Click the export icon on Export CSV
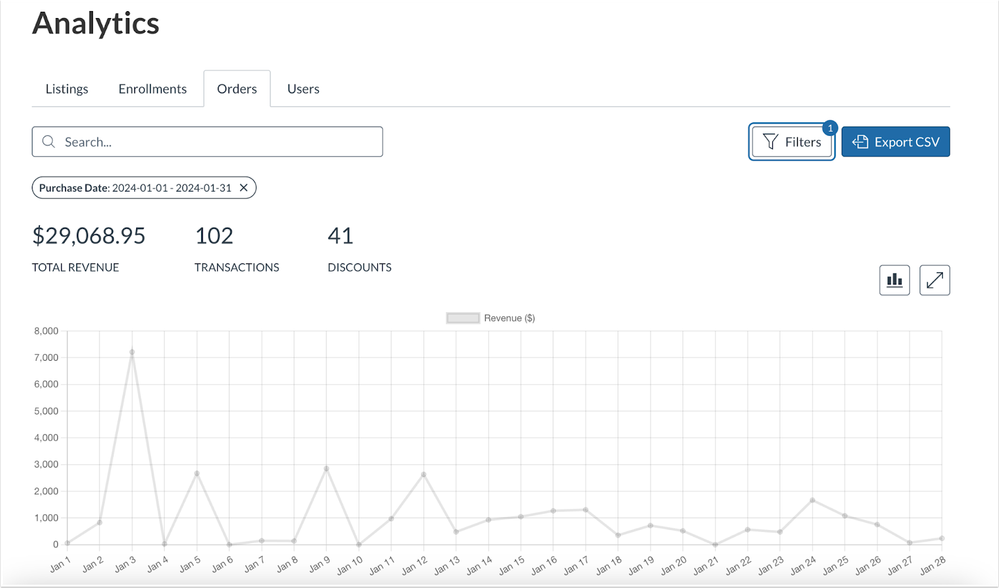 click(860, 142)
